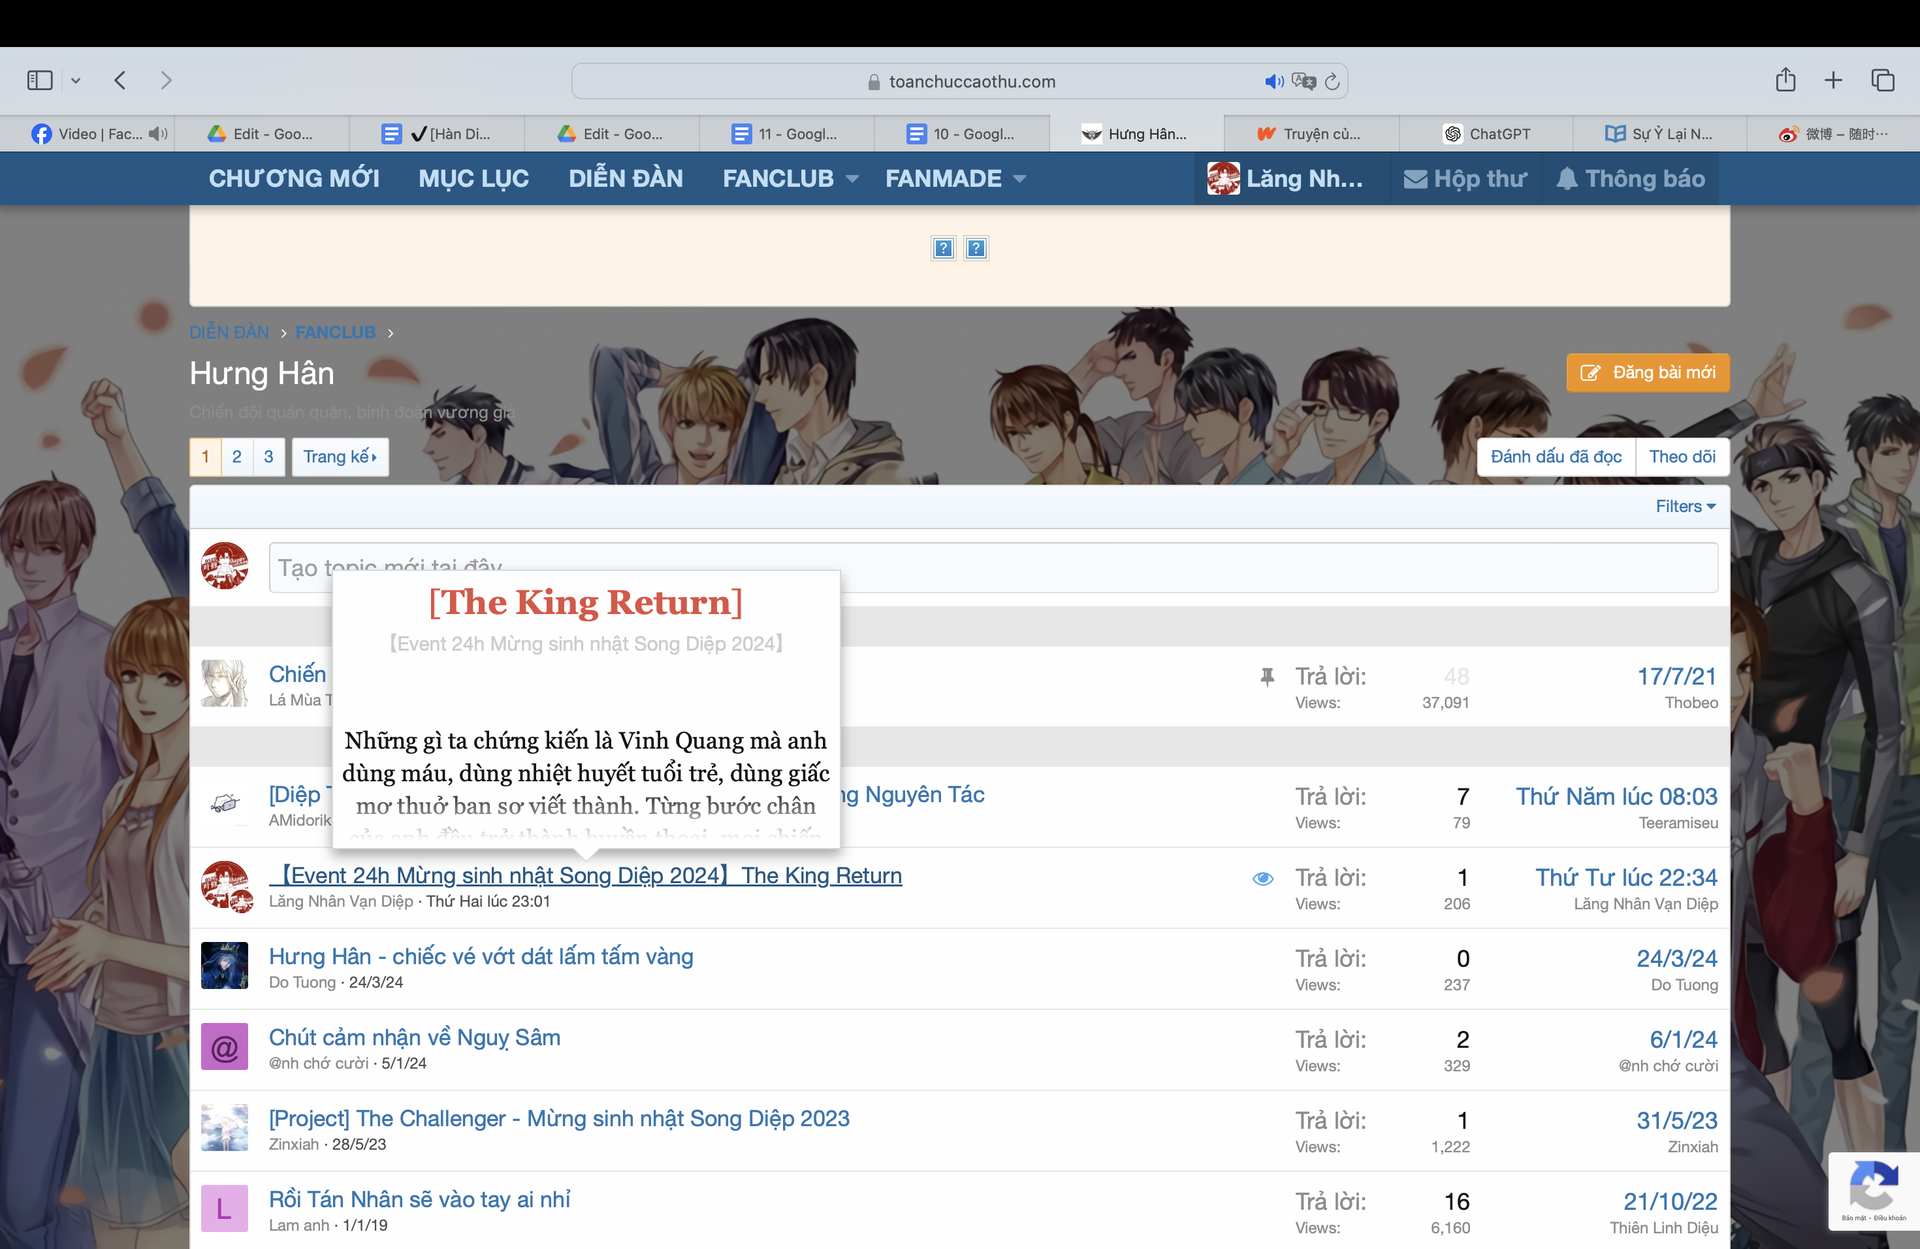Open DIỄN ĐÀN in the nav bar
This screenshot has height=1249, width=1920.
click(x=626, y=178)
